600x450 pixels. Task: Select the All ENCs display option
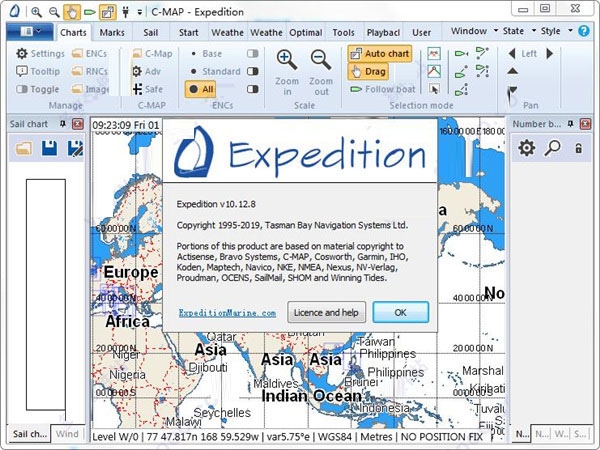[201, 89]
